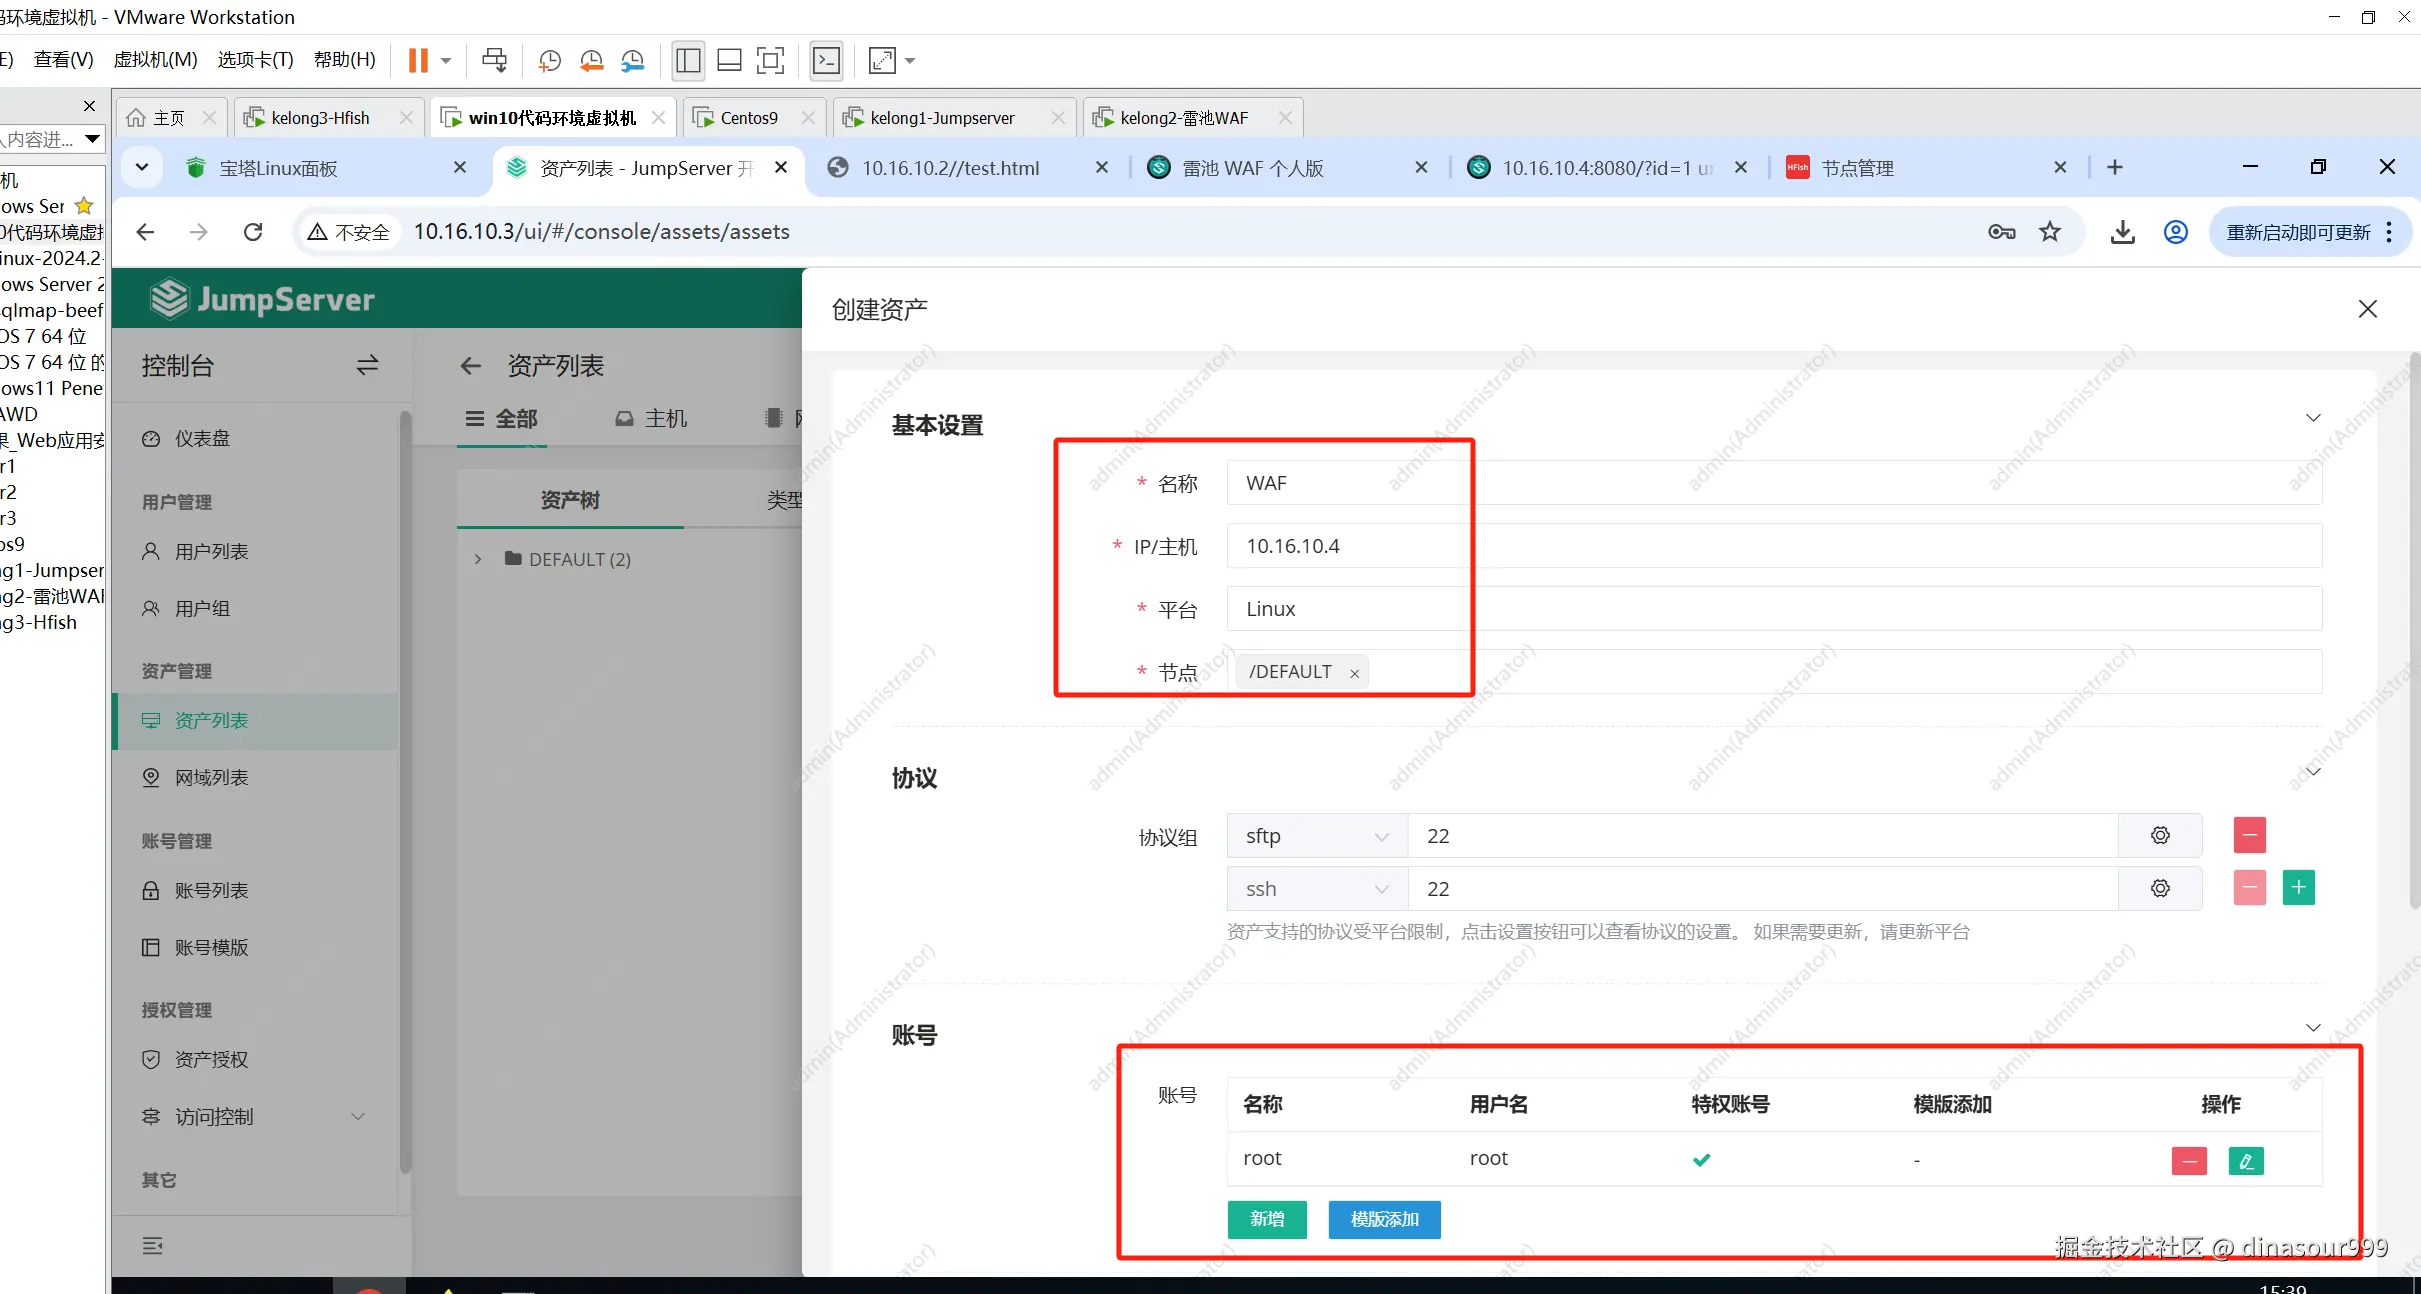The width and height of the screenshot is (2421, 1294).
Task: Click the 模版添加 button
Action: [x=1384, y=1219]
